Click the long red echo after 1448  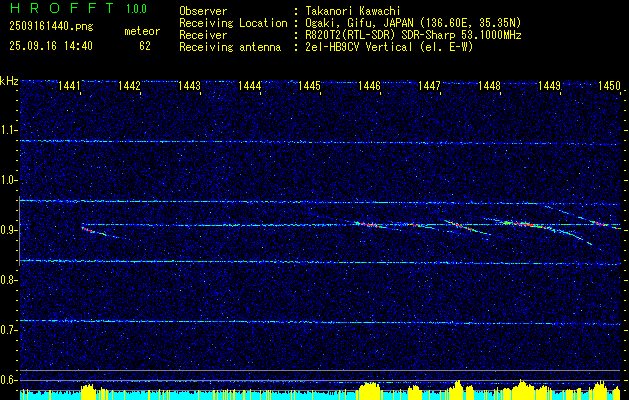526,225
